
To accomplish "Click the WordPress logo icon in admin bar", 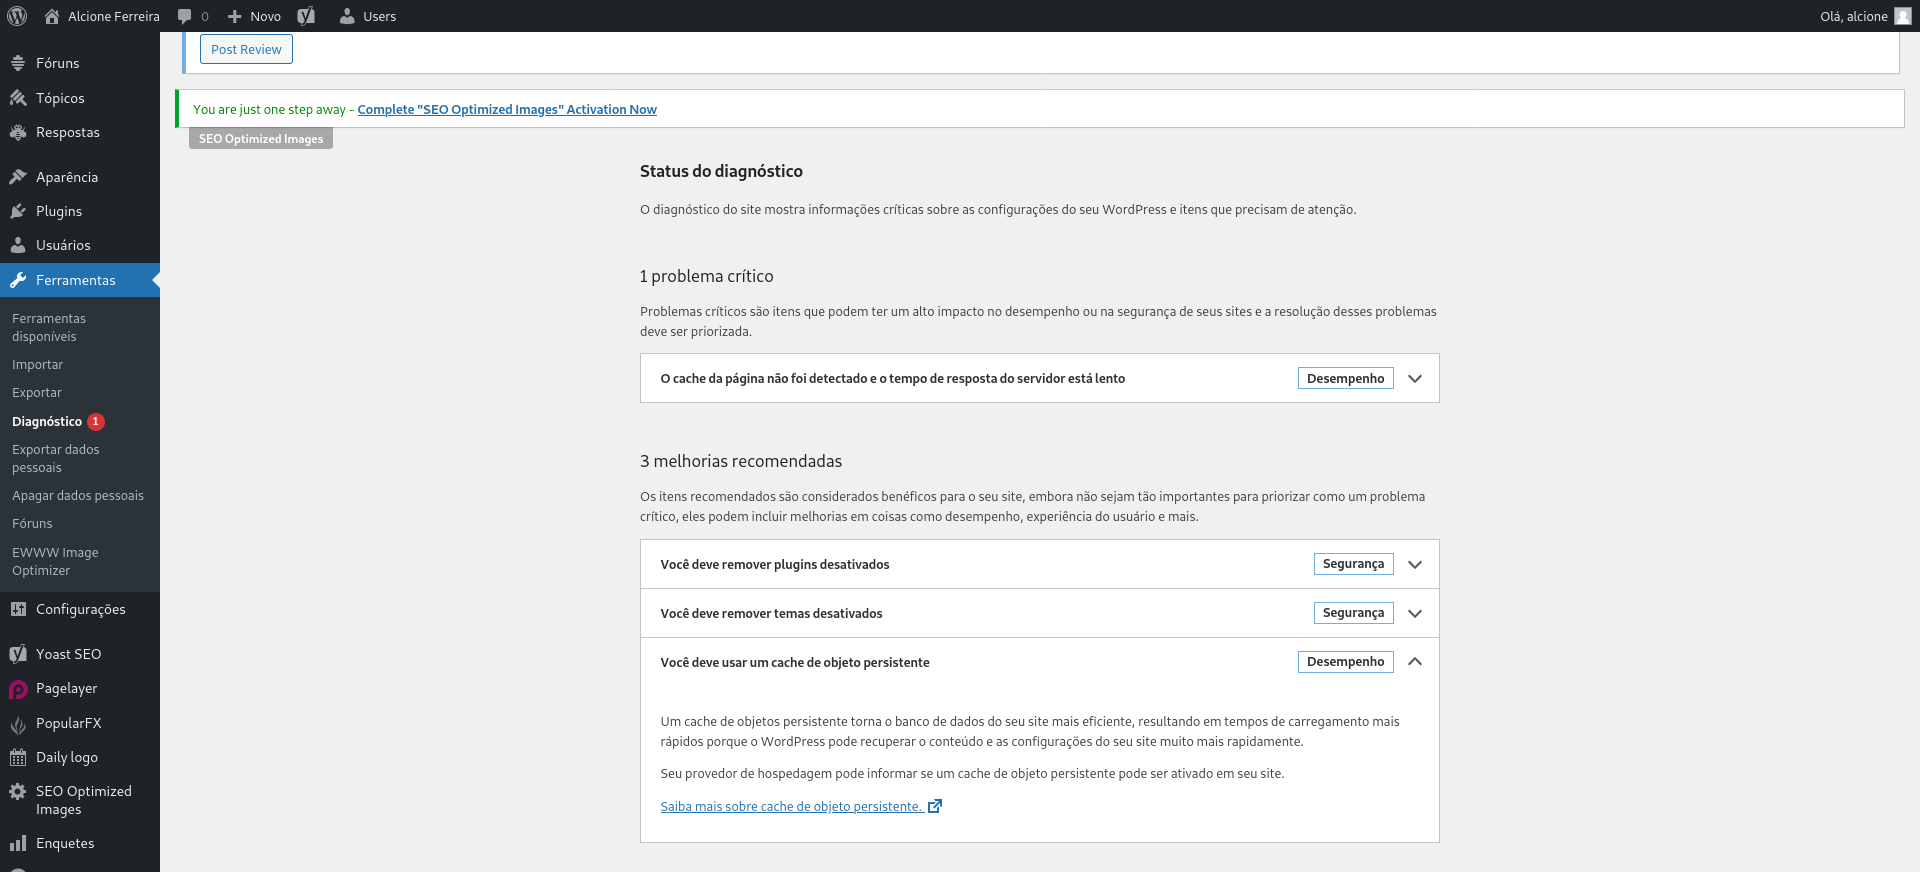I will [x=17, y=16].
